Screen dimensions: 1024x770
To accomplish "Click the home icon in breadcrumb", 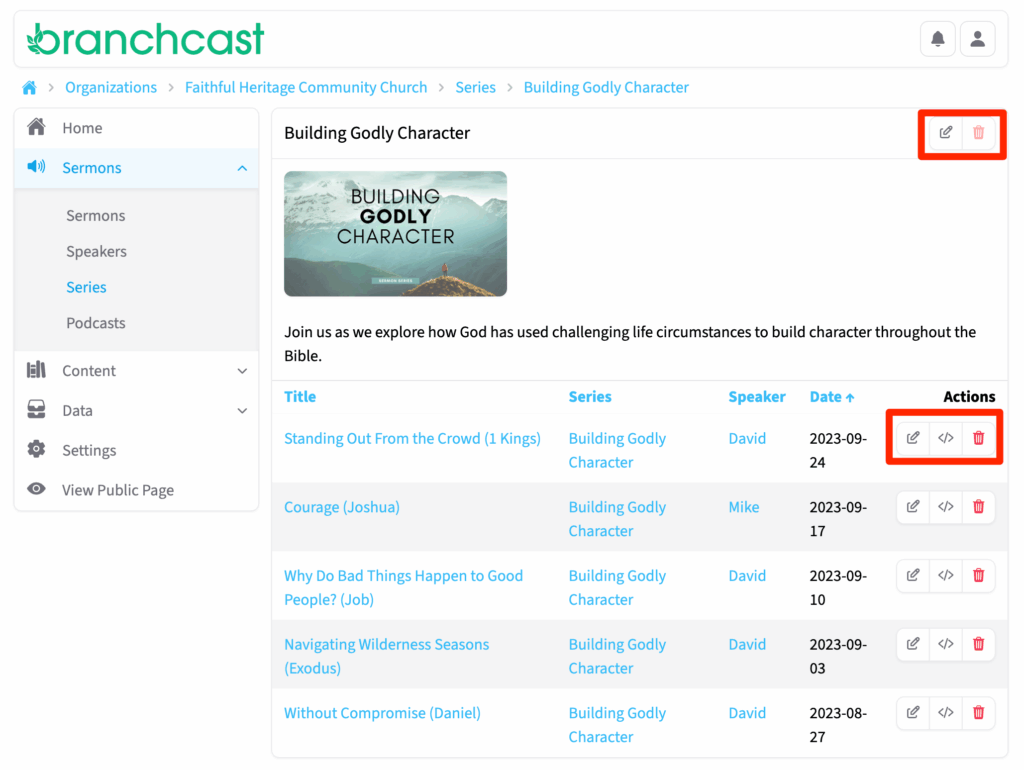I will pos(29,88).
